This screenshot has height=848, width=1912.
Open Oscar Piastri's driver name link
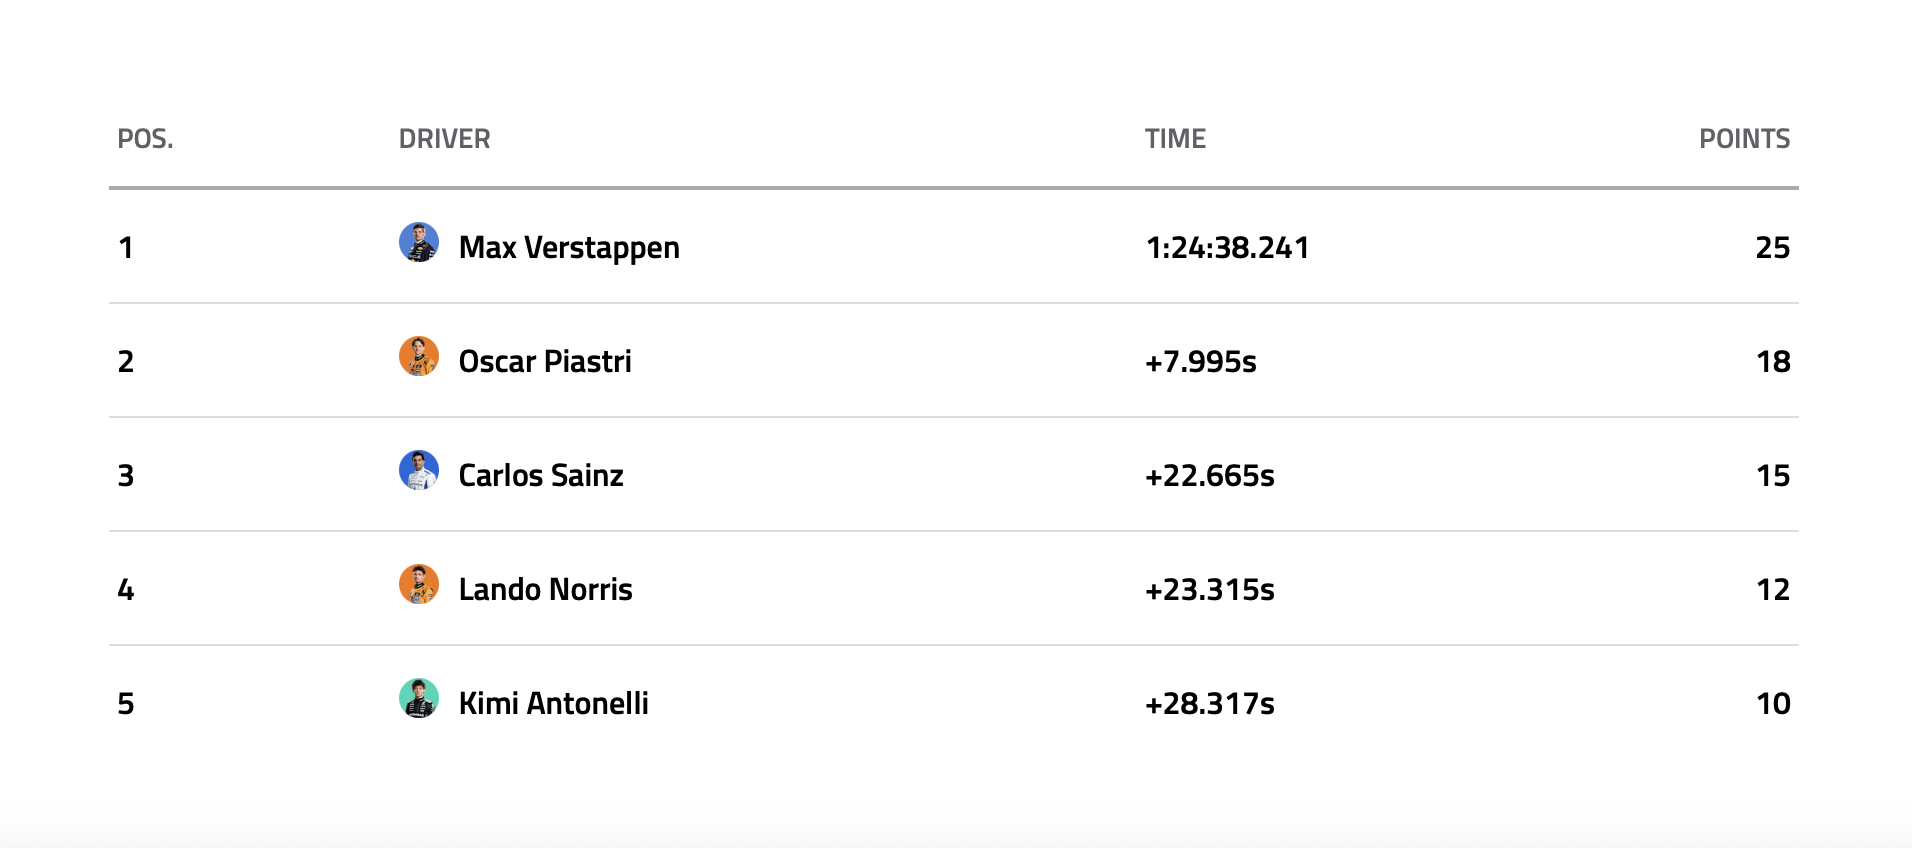pos(545,362)
